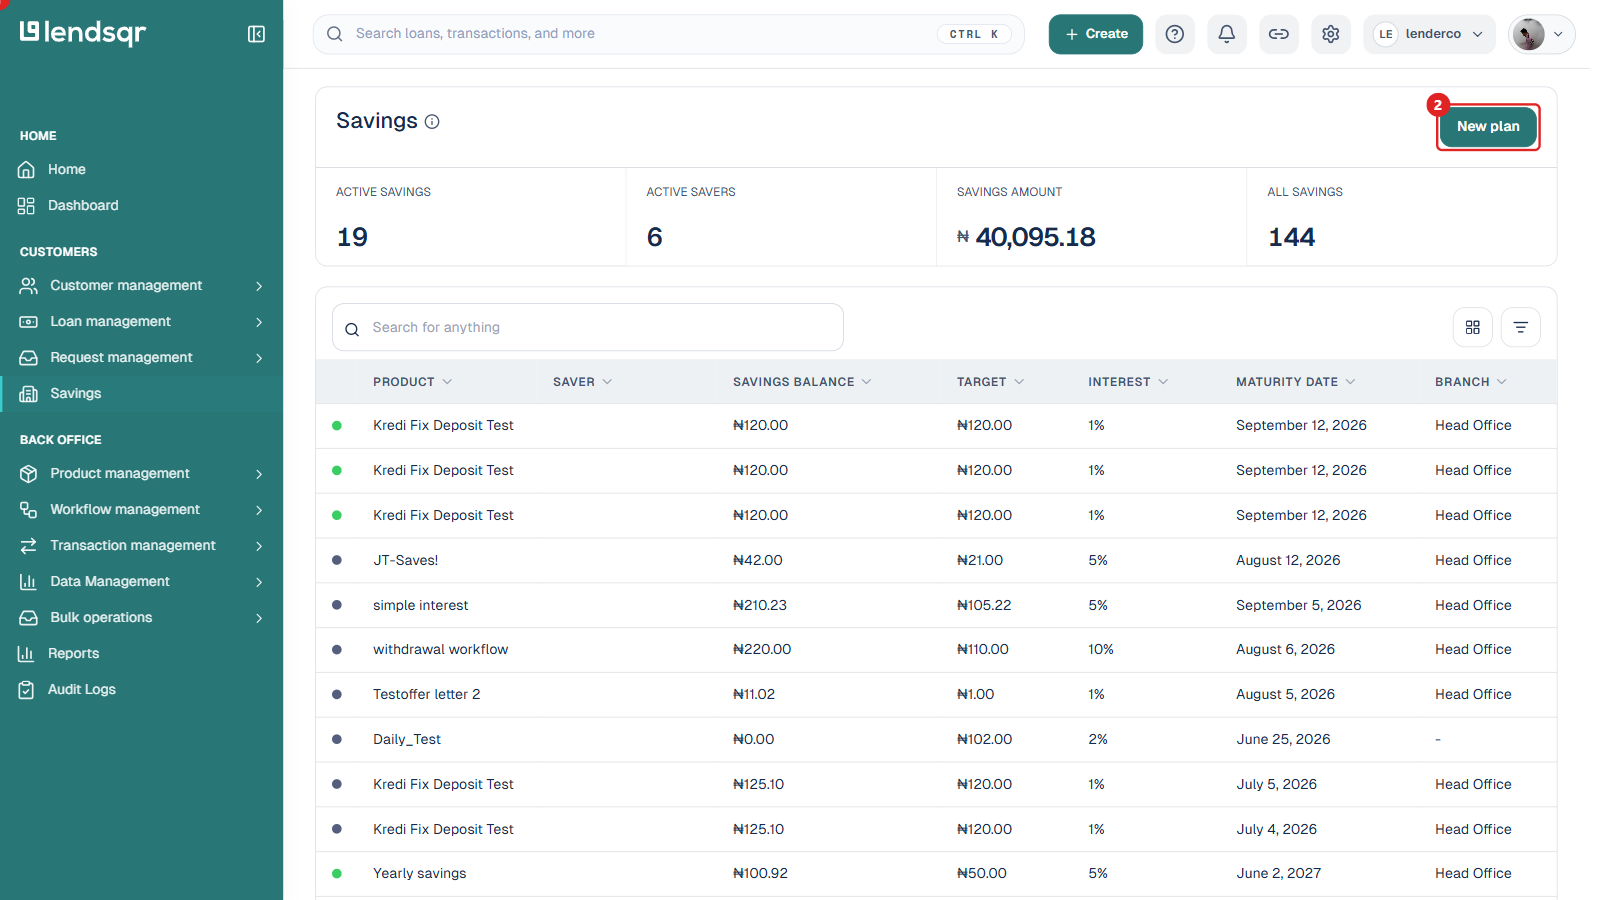Viewport: 1600px width, 900px height.
Task: Focus the global search loans field
Action: [x=668, y=34]
